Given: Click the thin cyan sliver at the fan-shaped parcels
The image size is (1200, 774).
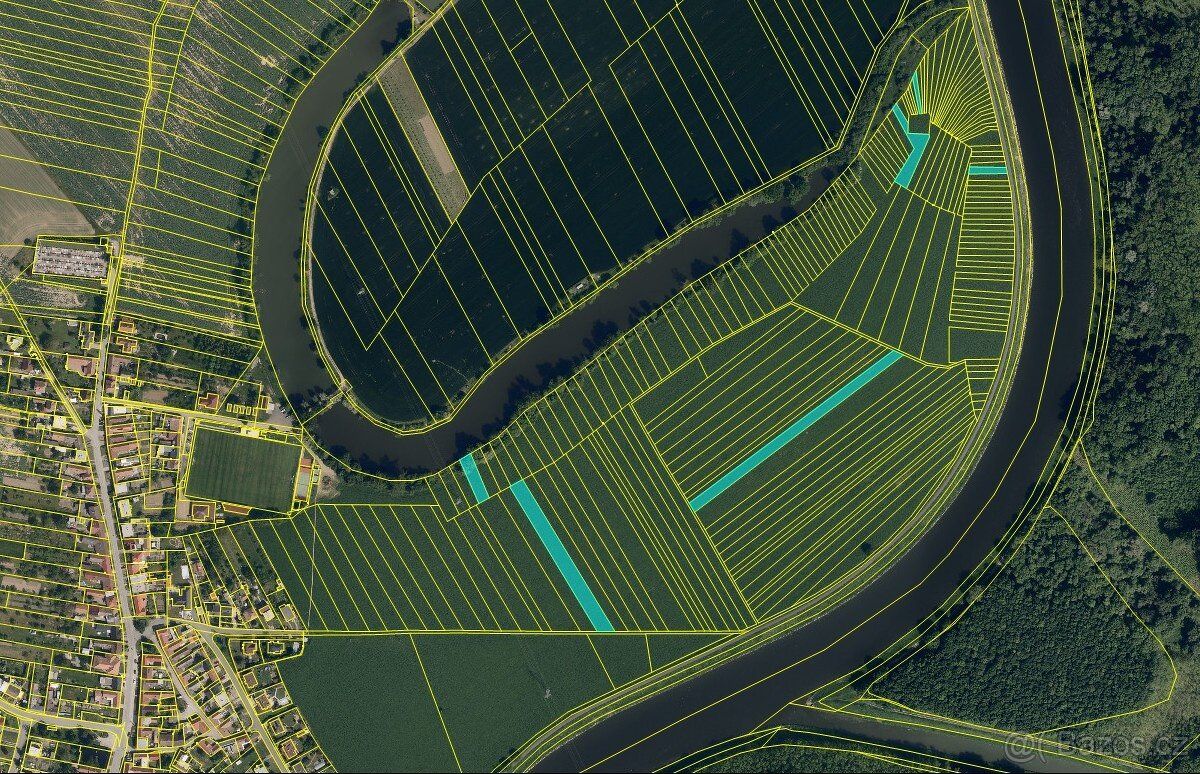Looking at the screenshot, I should (x=915, y=89).
